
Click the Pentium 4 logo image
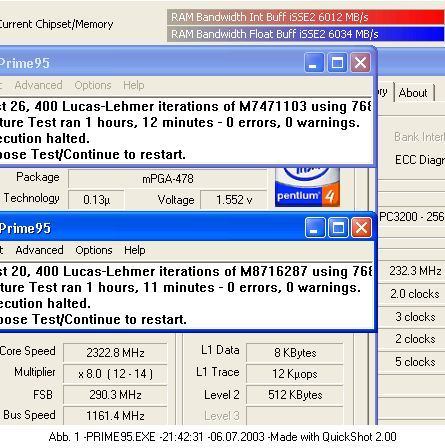(x=307, y=187)
